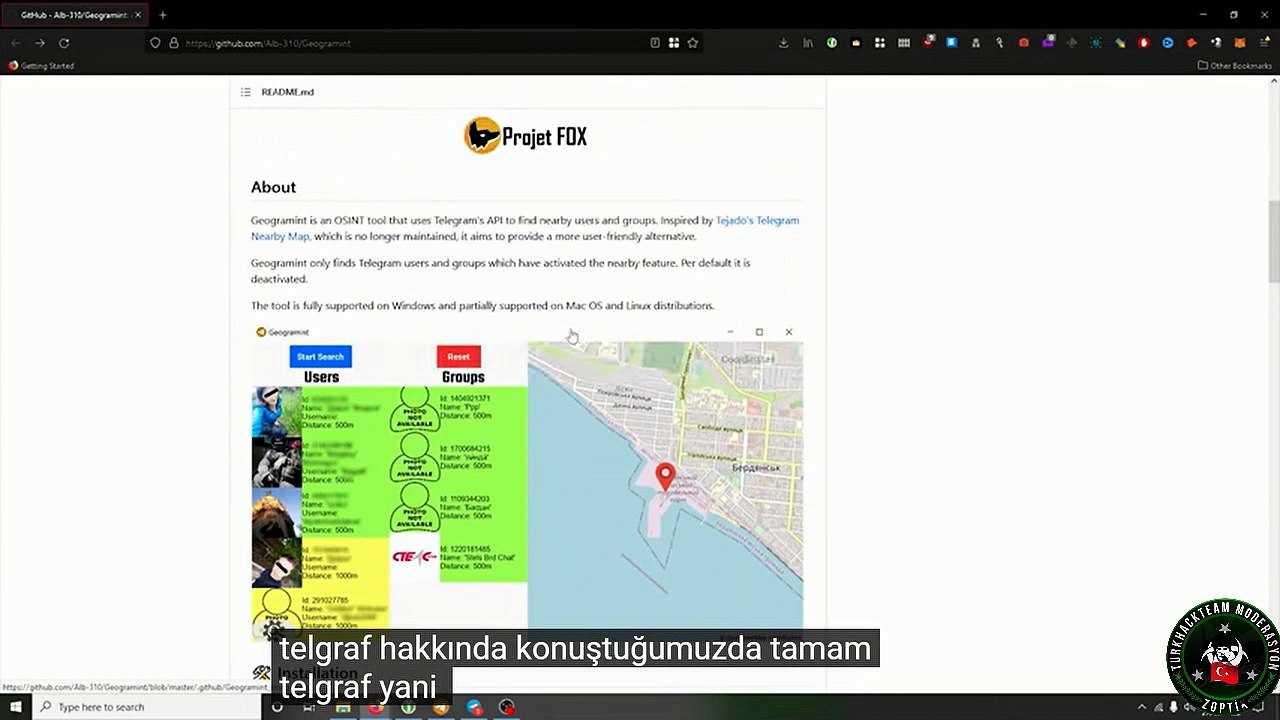The width and height of the screenshot is (1280, 720).
Task: Click the blue square toolbar extension
Action: [951, 43]
